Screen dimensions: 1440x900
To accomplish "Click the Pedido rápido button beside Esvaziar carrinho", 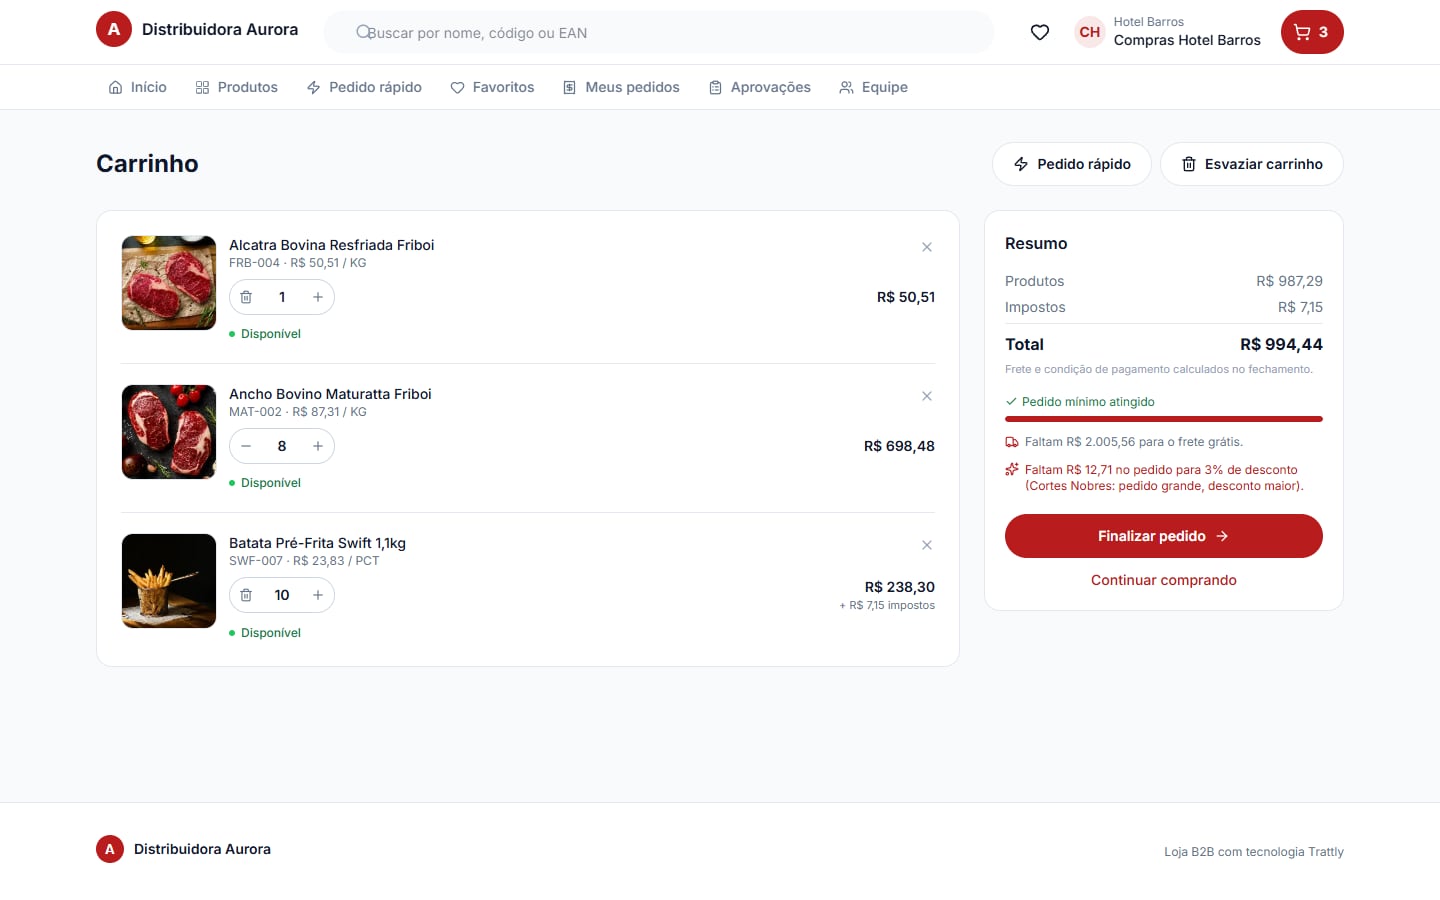I will pos(1072,164).
